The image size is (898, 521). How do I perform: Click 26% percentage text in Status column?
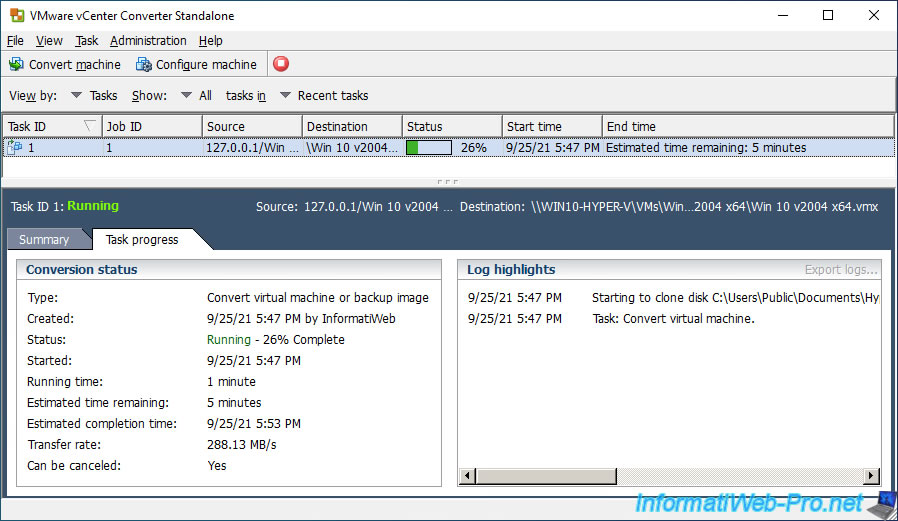[474, 148]
